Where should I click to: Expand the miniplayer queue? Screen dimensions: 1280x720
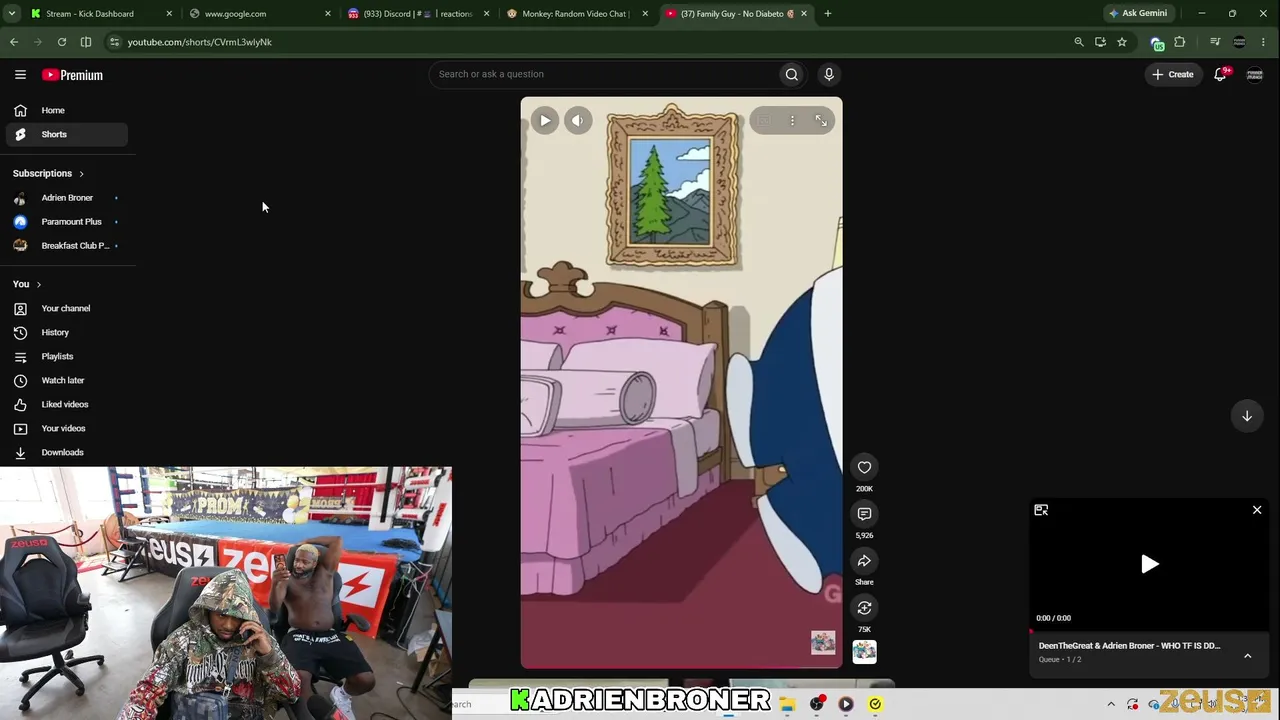point(1248,656)
